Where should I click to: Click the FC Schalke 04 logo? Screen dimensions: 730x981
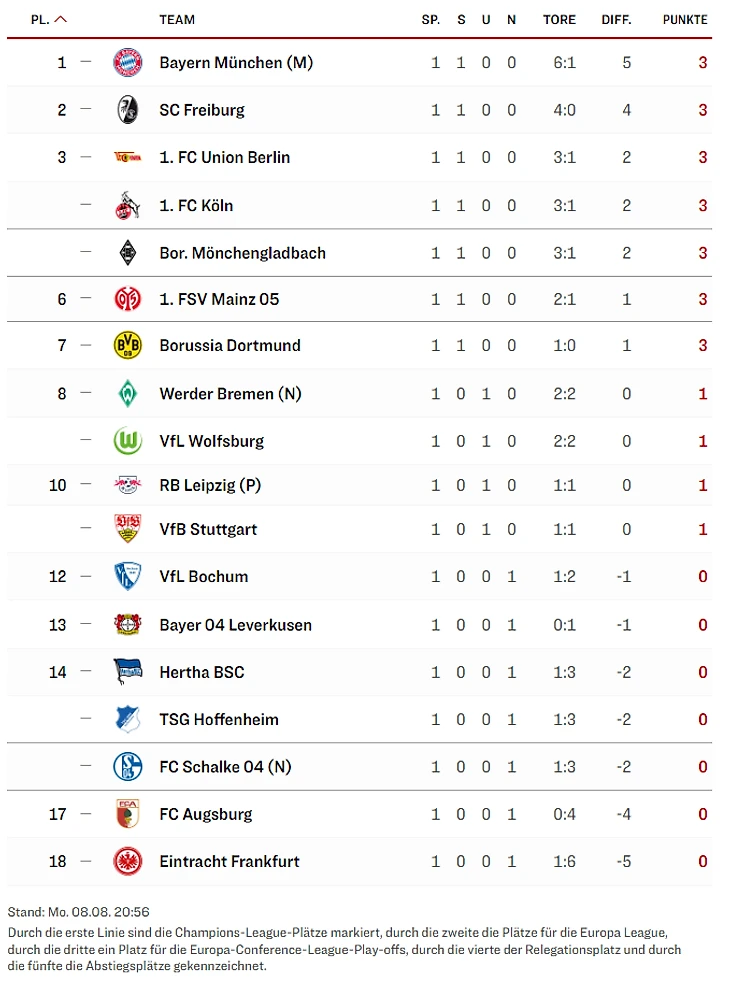(x=127, y=767)
